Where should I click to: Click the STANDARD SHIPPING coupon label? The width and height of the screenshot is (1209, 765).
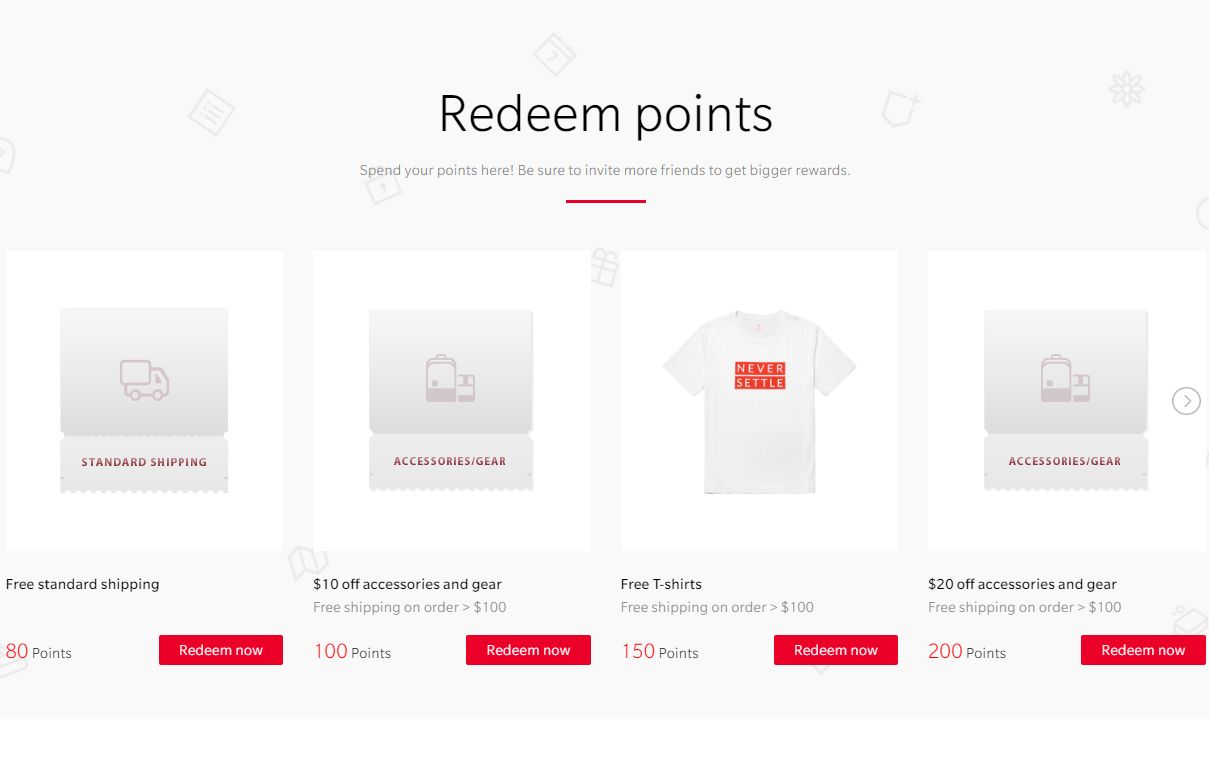point(144,462)
